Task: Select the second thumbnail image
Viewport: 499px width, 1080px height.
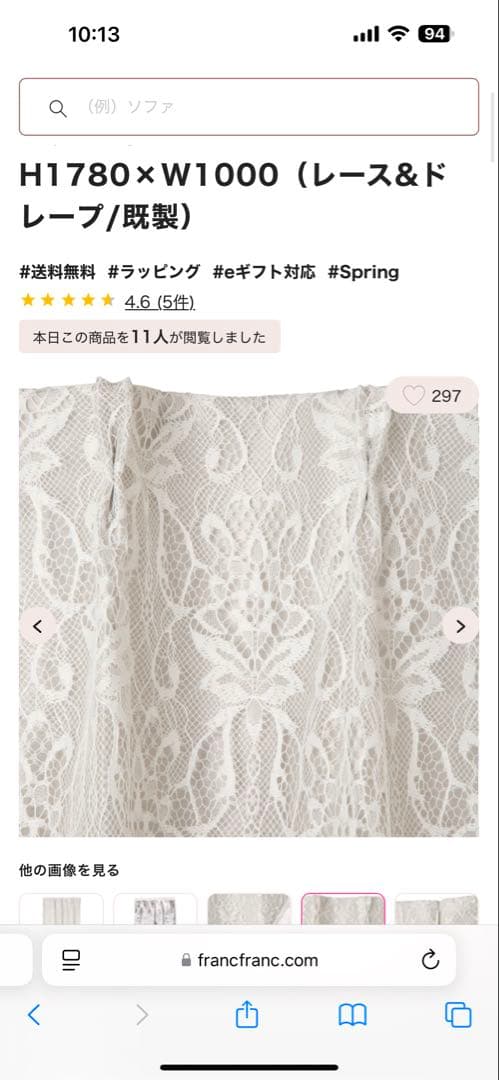Action: (x=155, y=909)
